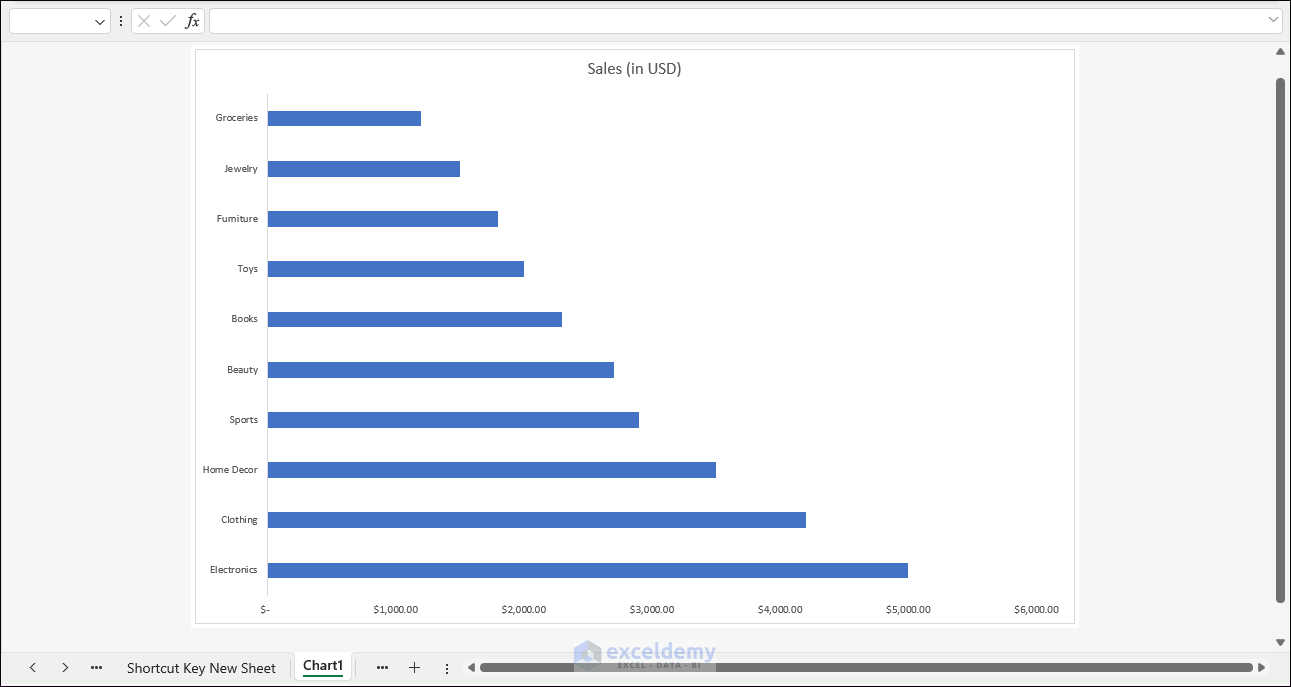Select the Chart1 sheet tab
The height and width of the screenshot is (687, 1291).
point(323,666)
